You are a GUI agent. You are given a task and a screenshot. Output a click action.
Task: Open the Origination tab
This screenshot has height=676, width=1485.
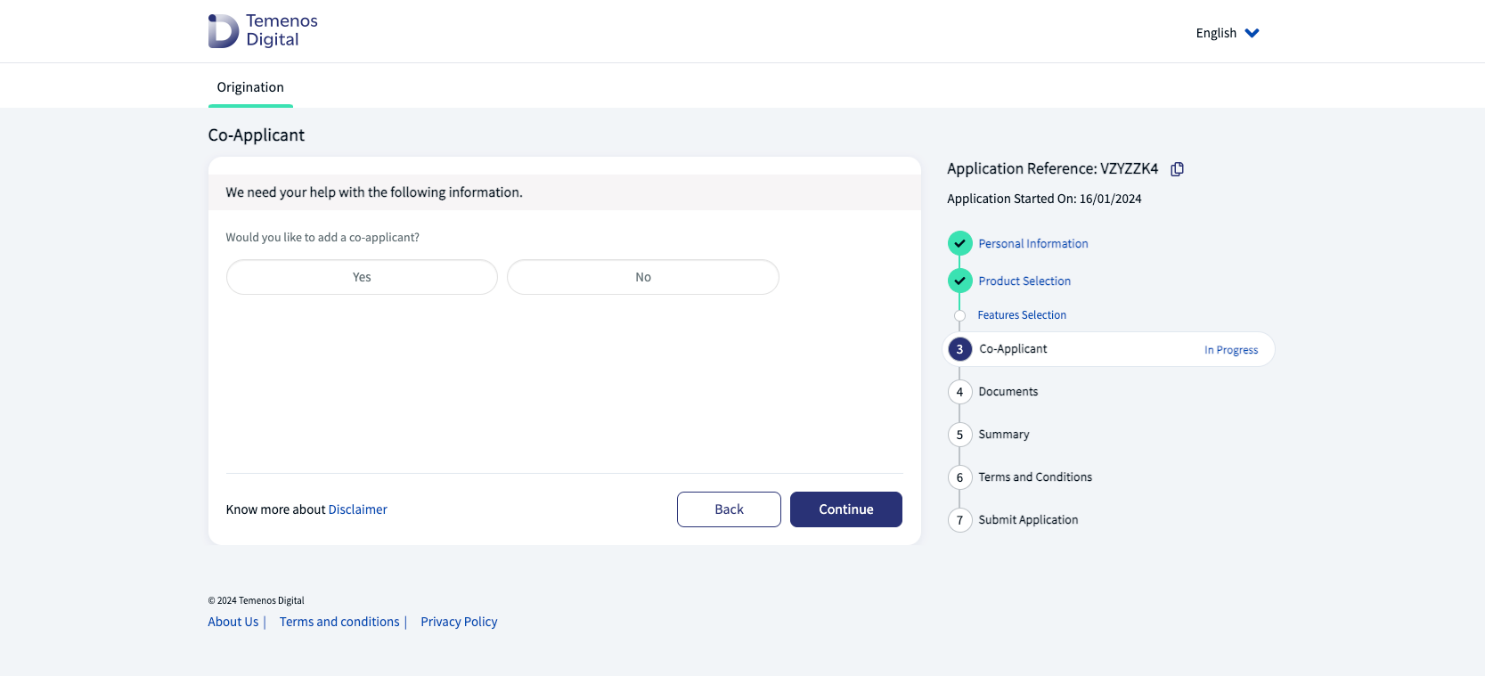[250, 87]
